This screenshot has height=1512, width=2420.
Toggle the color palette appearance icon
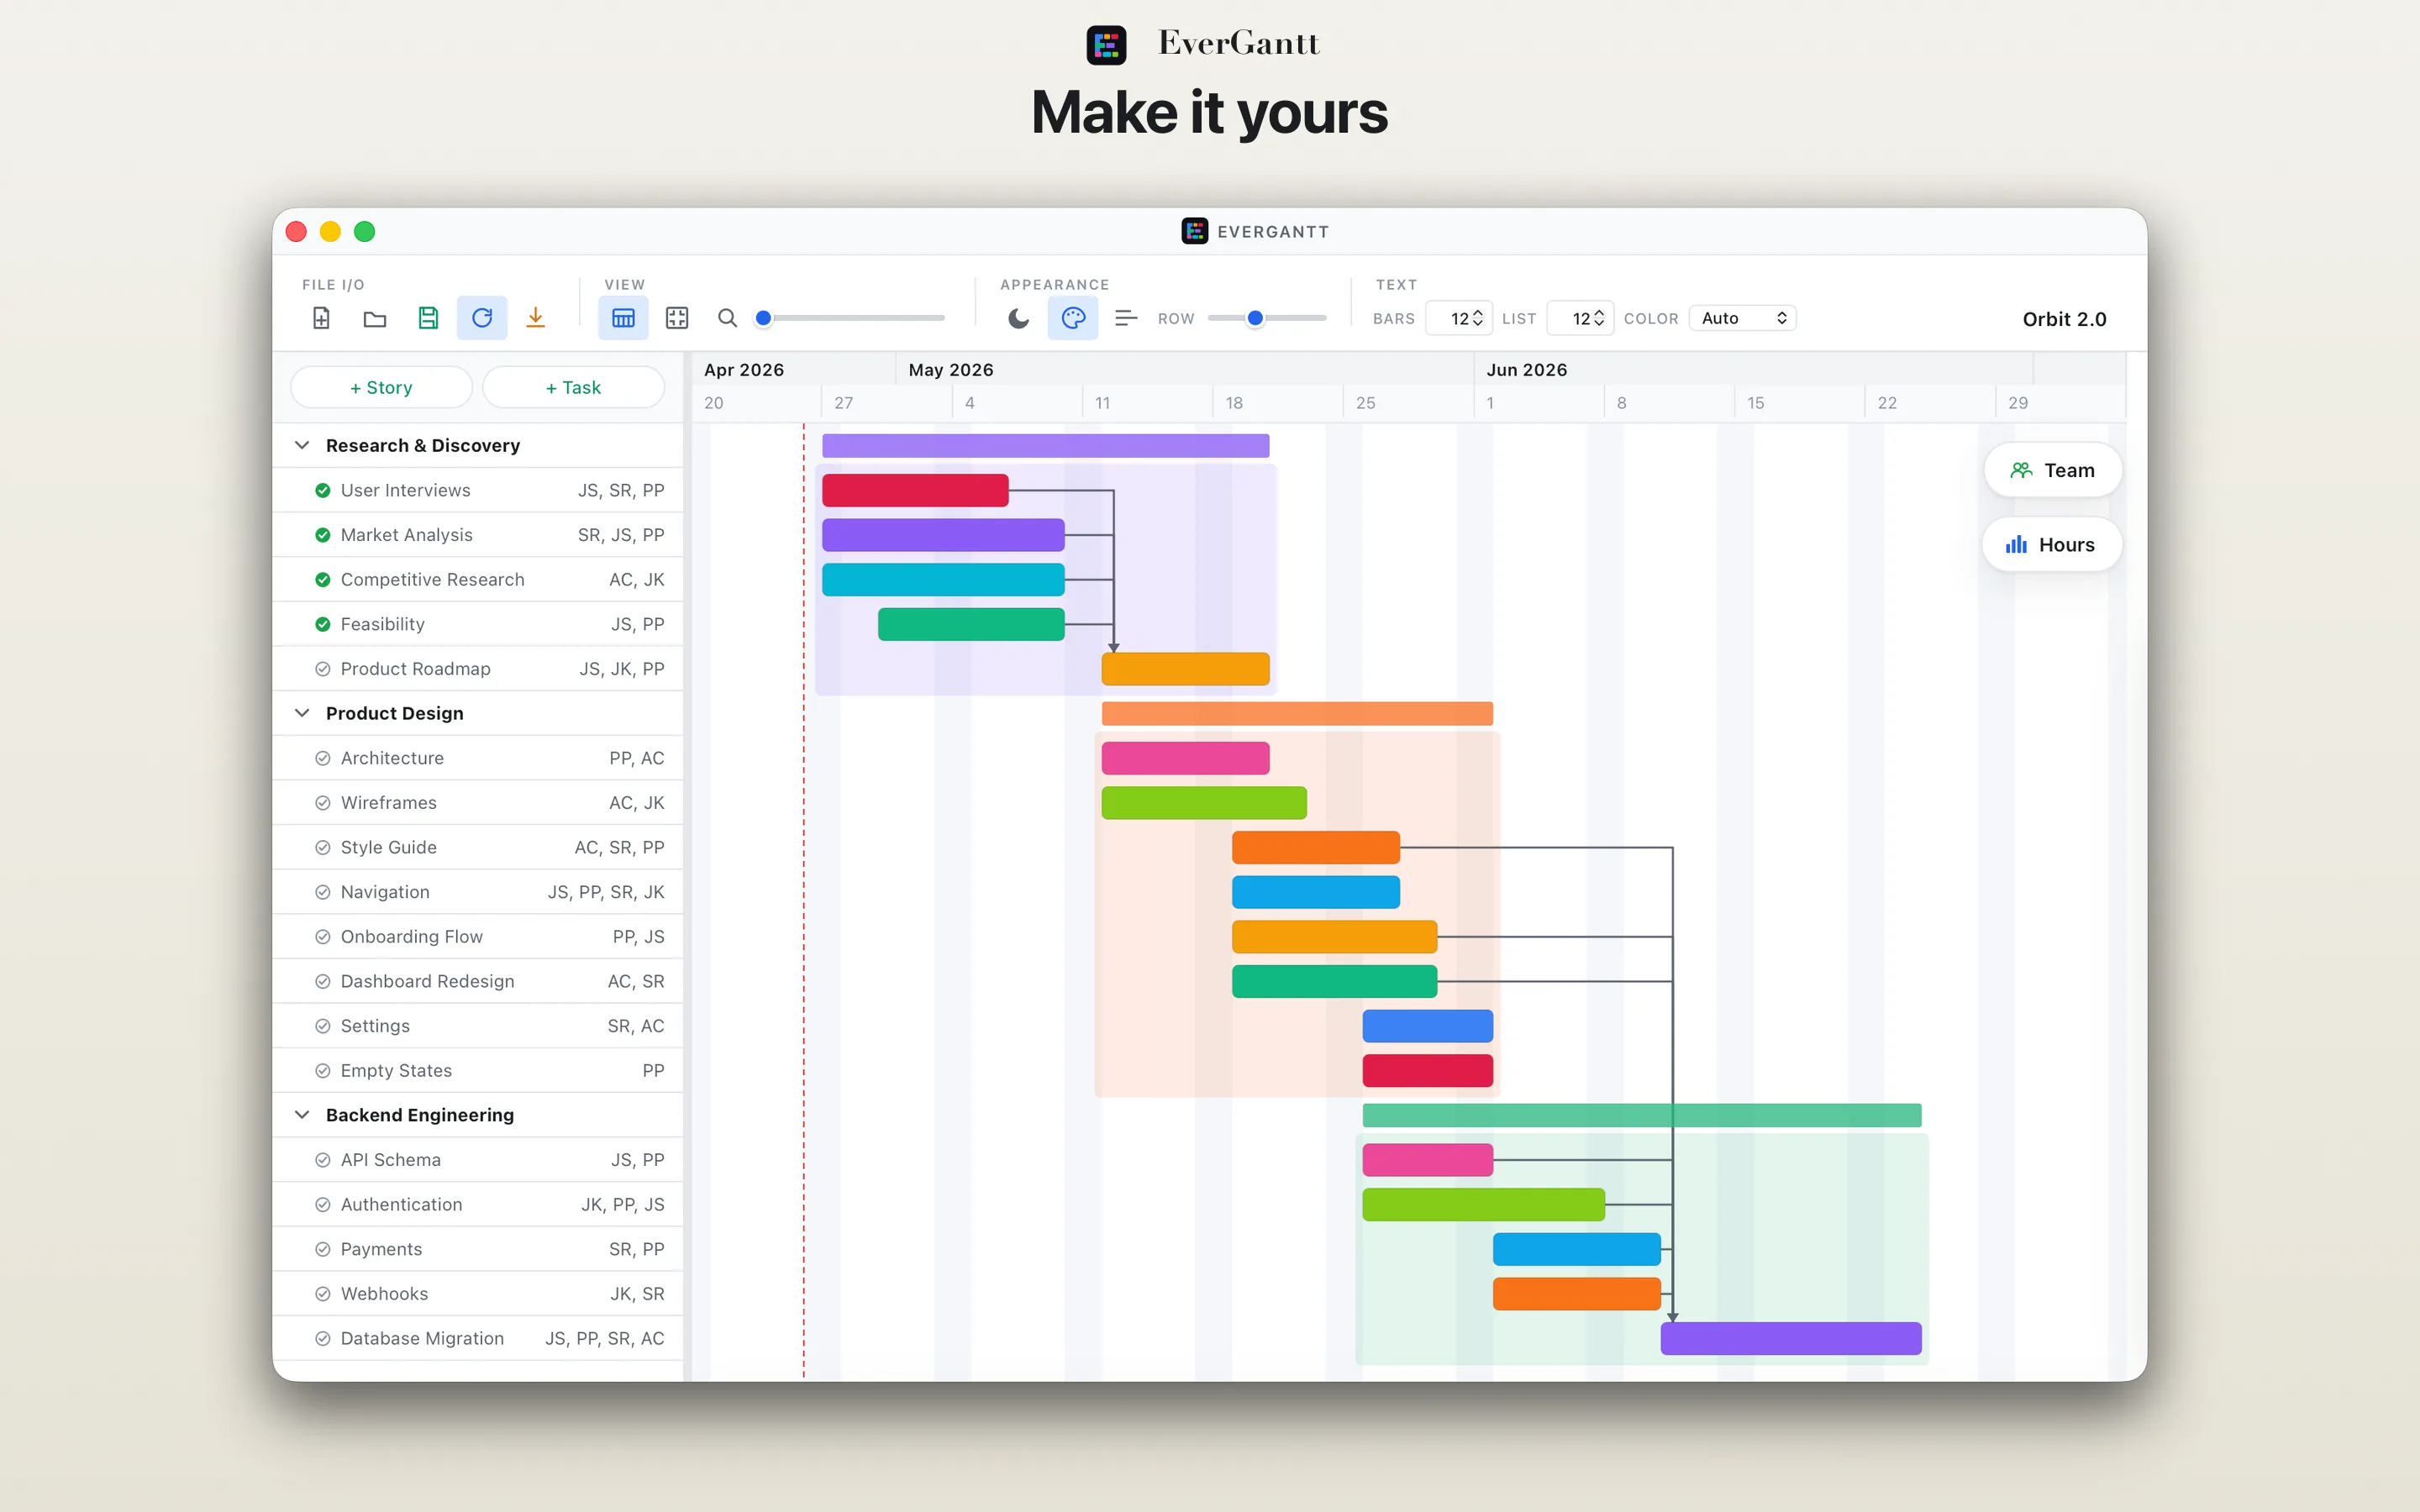(1073, 318)
